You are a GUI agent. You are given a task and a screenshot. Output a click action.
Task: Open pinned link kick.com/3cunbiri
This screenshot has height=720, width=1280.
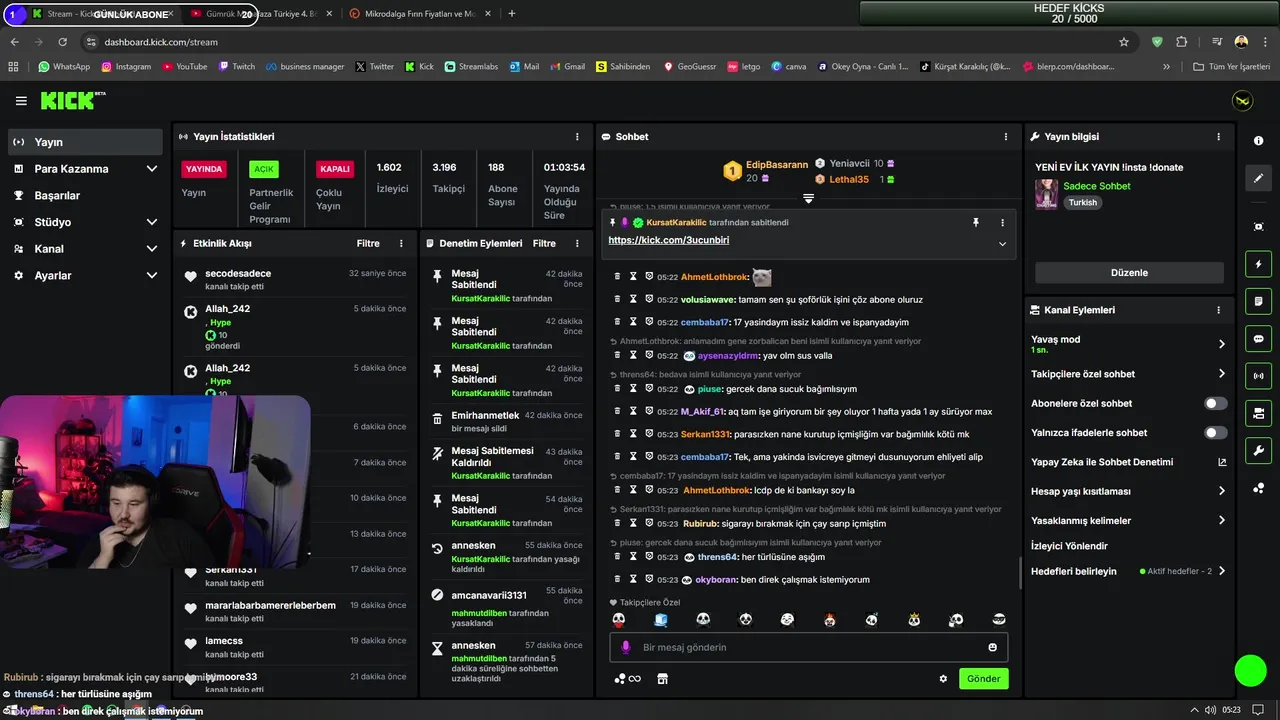pyautogui.click(x=668, y=240)
